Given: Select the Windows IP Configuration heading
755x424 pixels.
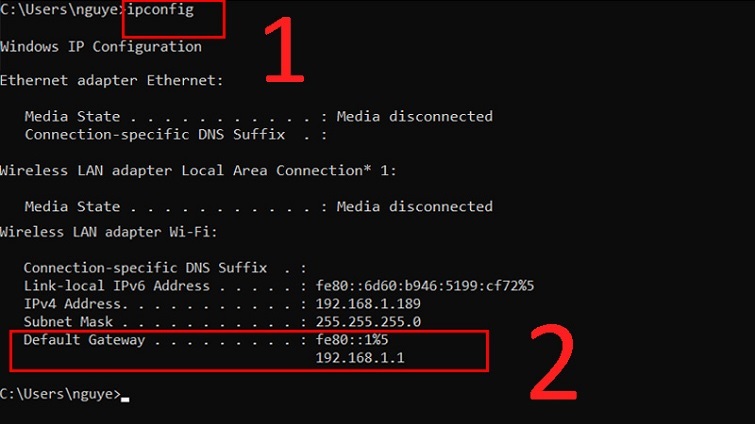Looking at the screenshot, I should click(x=100, y=47).
